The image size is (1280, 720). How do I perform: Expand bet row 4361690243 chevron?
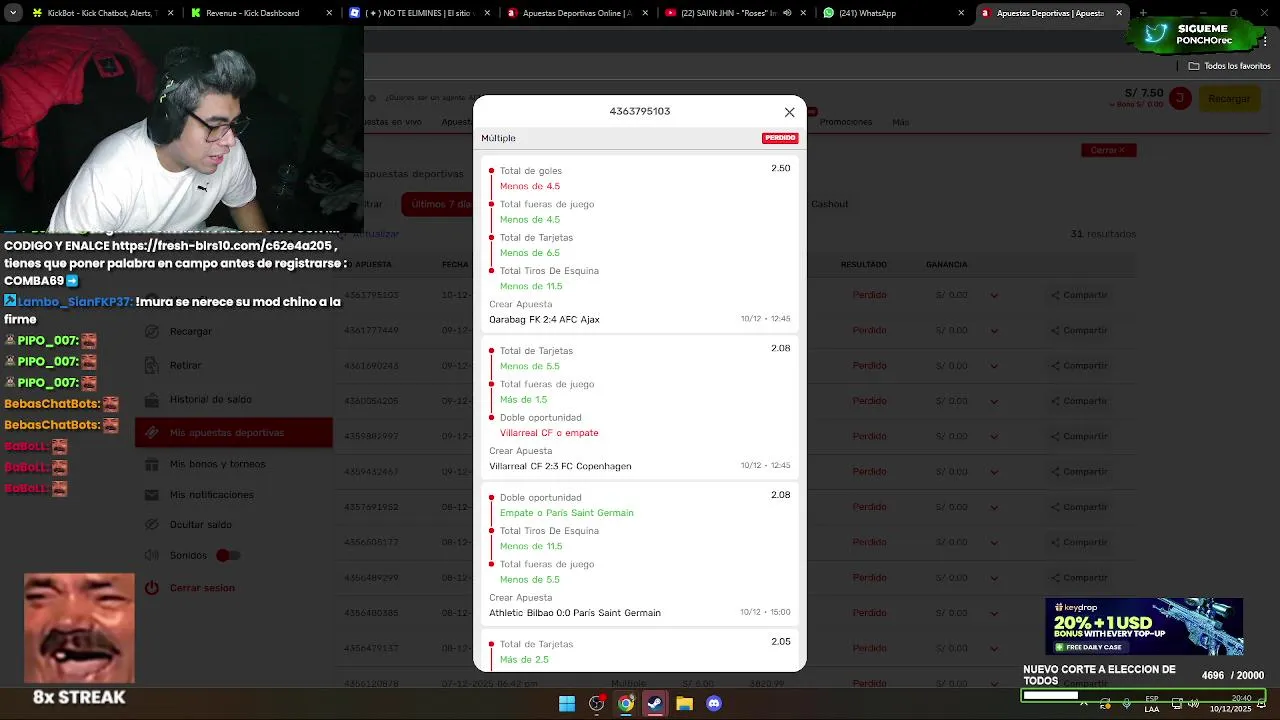tap(993, 366)
